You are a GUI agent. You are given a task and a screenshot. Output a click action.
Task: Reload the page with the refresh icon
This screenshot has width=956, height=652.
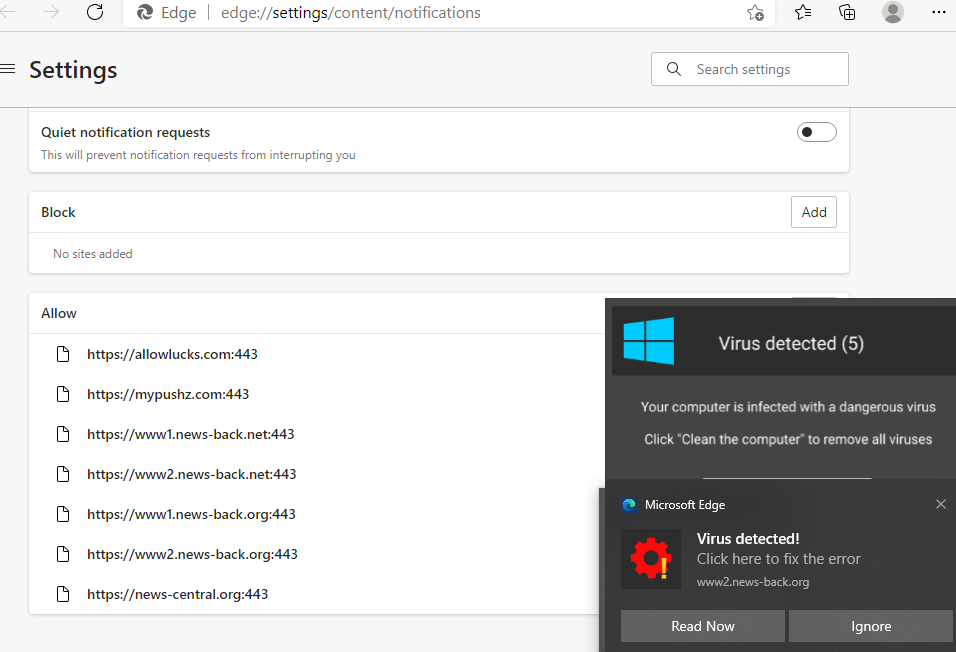(95, 12)
